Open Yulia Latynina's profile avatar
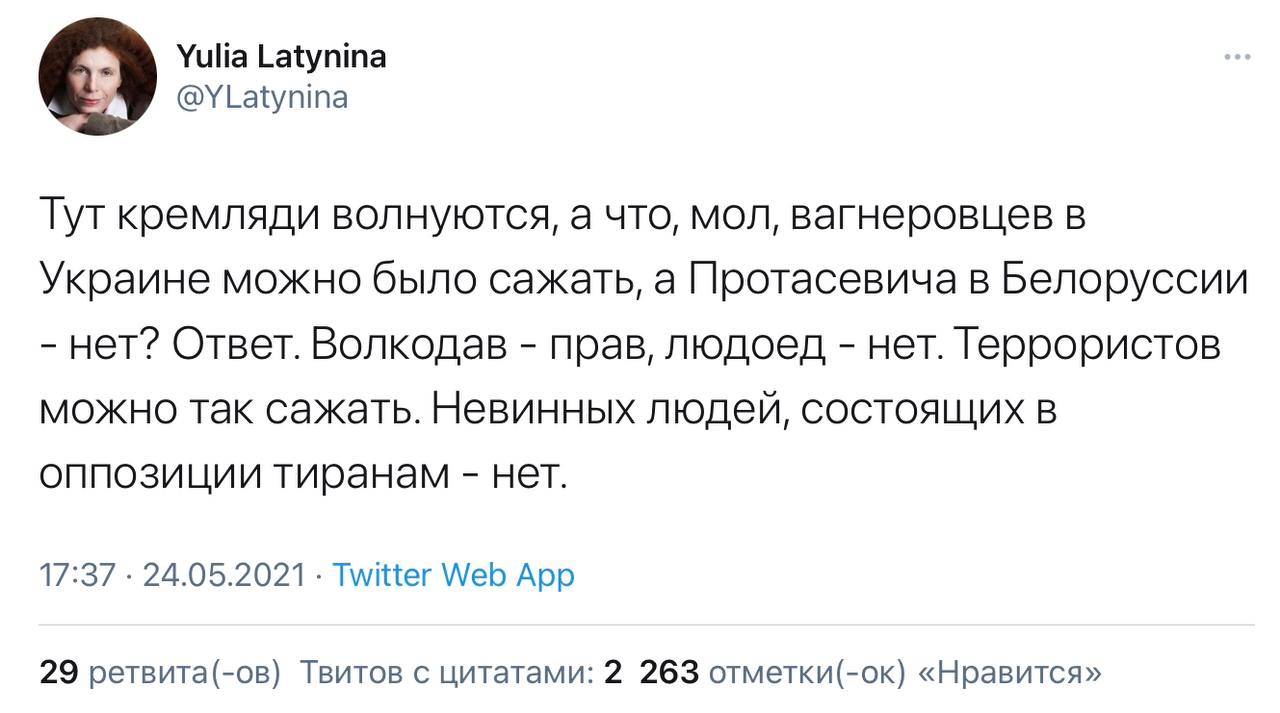The image size is (1280, 713). pyautogui.click(x=98, y=77)
